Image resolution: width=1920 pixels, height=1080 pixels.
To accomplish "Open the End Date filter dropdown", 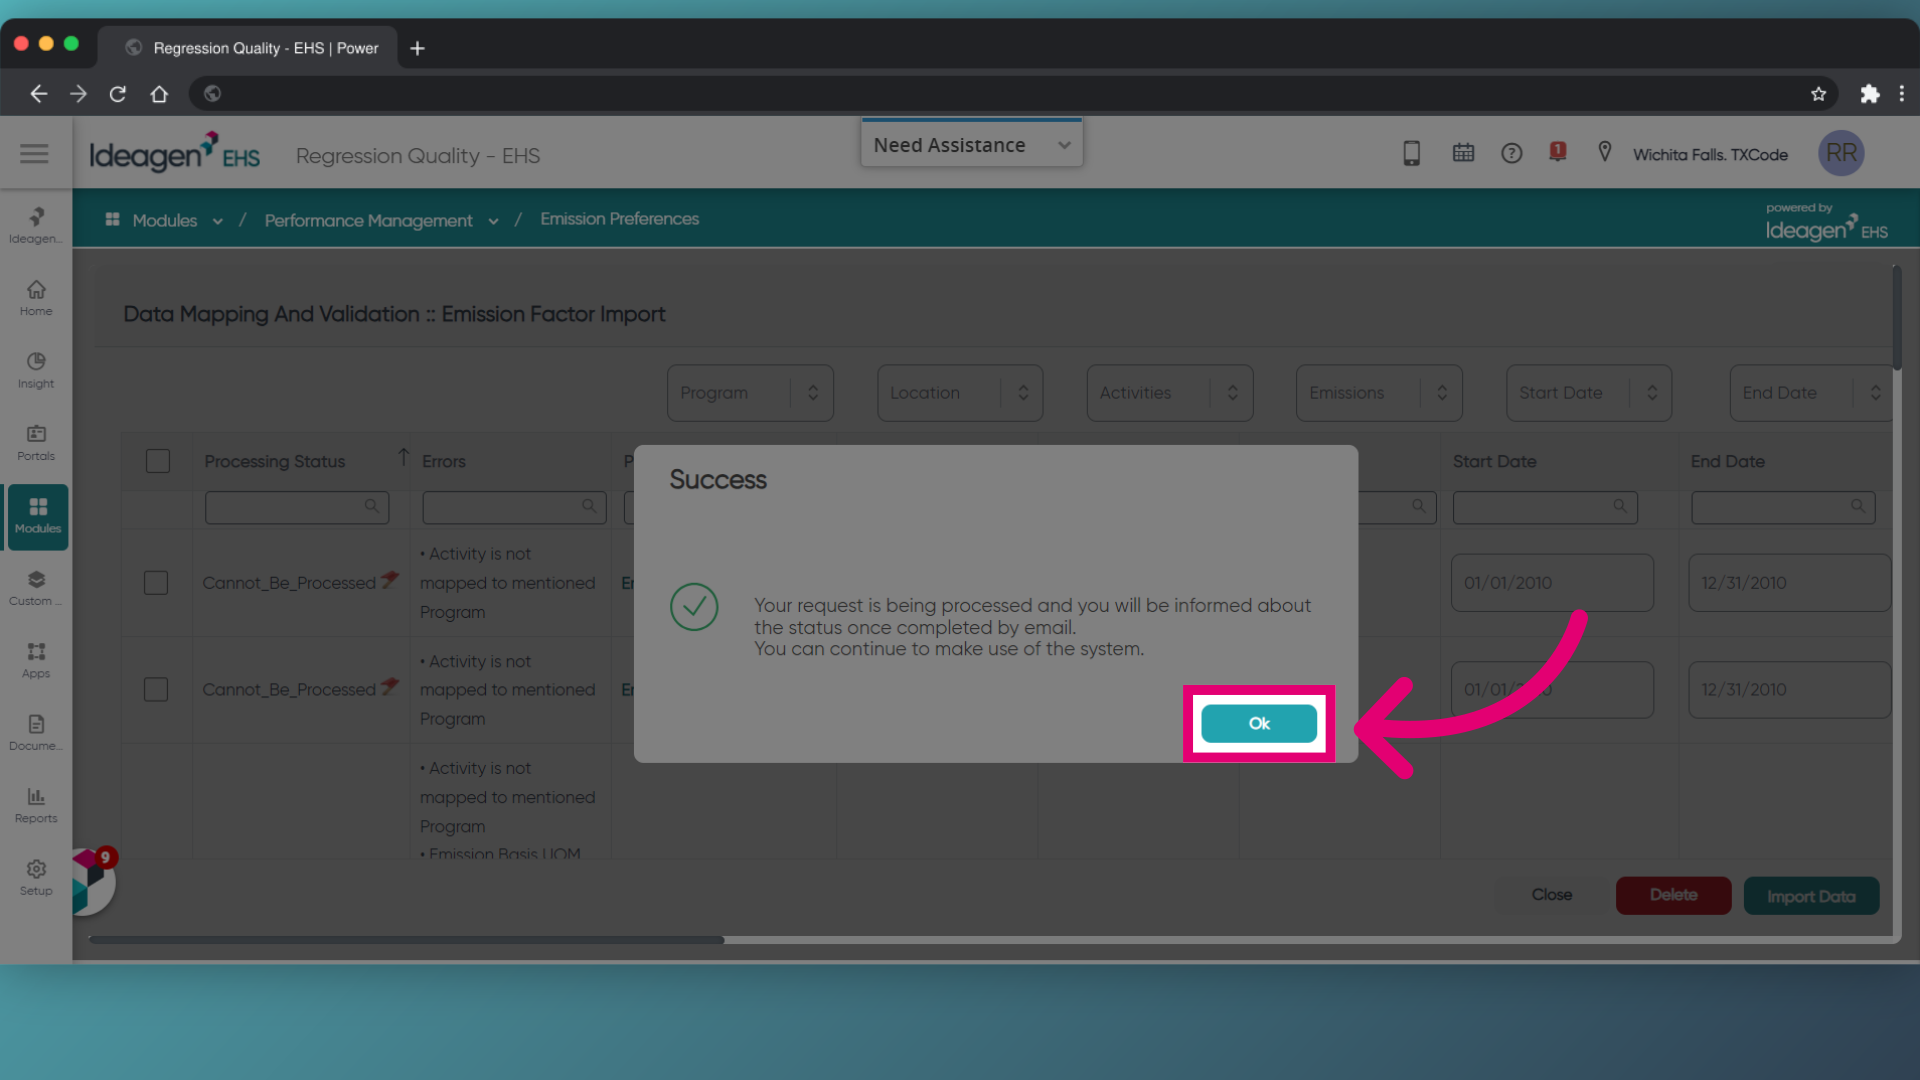I will tap(1811, 393).
